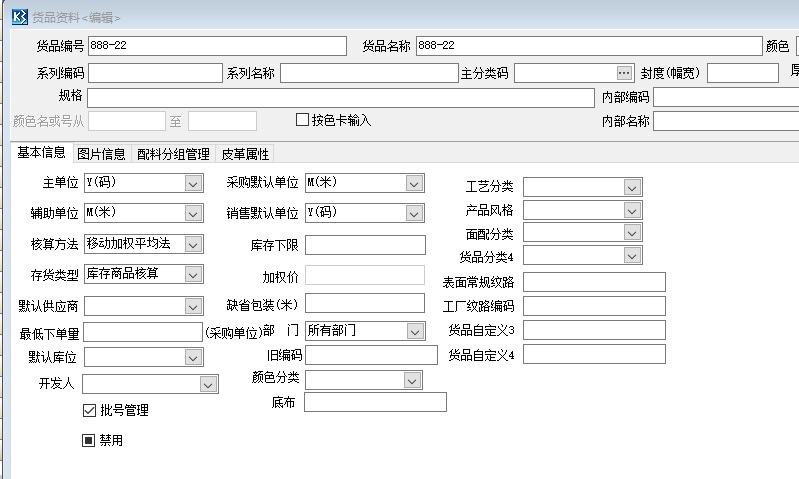Click the 货品编号 input field
This screenshot has height=479, width=799.
coord(218,46)
